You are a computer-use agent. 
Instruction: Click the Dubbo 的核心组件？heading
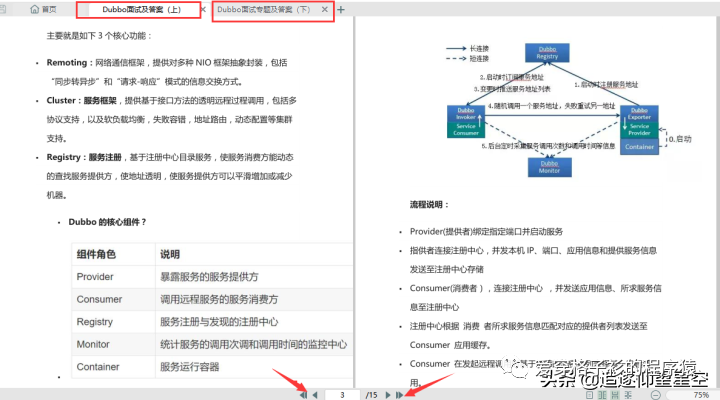[107, 222]
